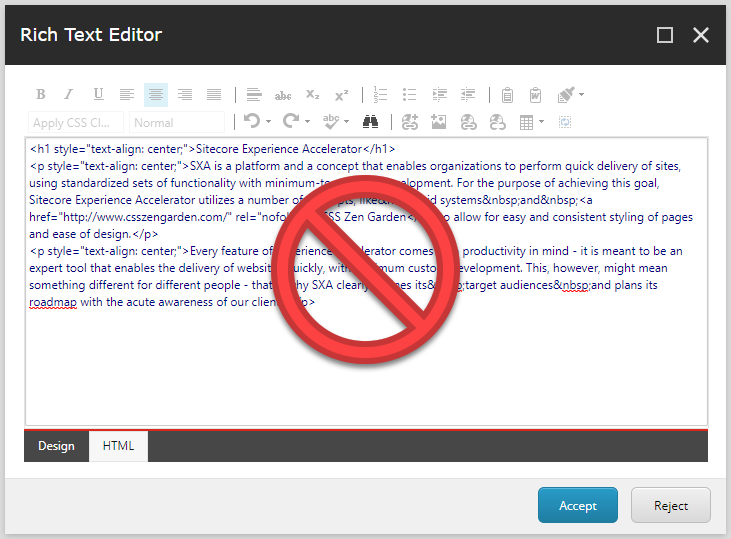Open find and replace binoculars

tap(371, 122)
